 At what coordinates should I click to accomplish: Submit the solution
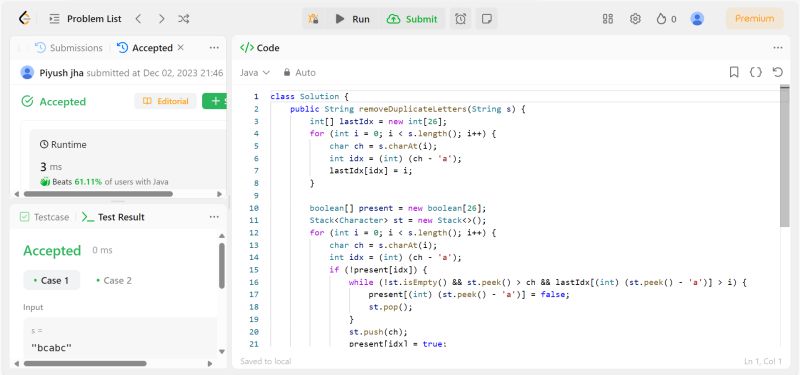click(x=412, y=19)
